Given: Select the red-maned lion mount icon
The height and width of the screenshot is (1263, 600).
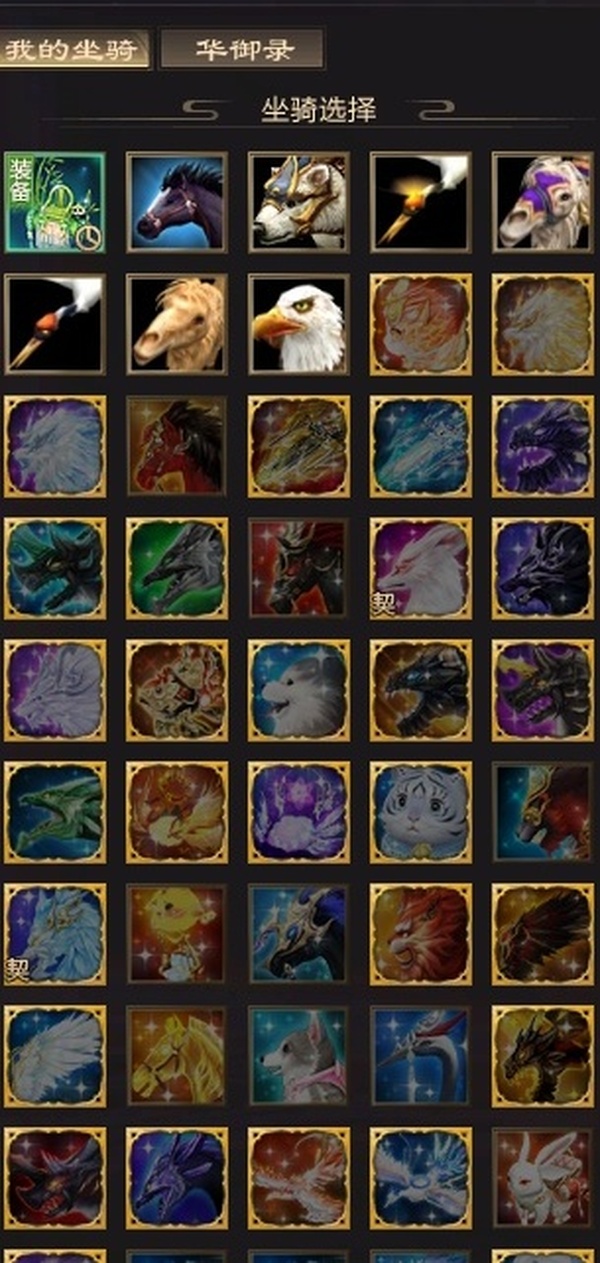Looking at the screenshot, I should [421, 934].
